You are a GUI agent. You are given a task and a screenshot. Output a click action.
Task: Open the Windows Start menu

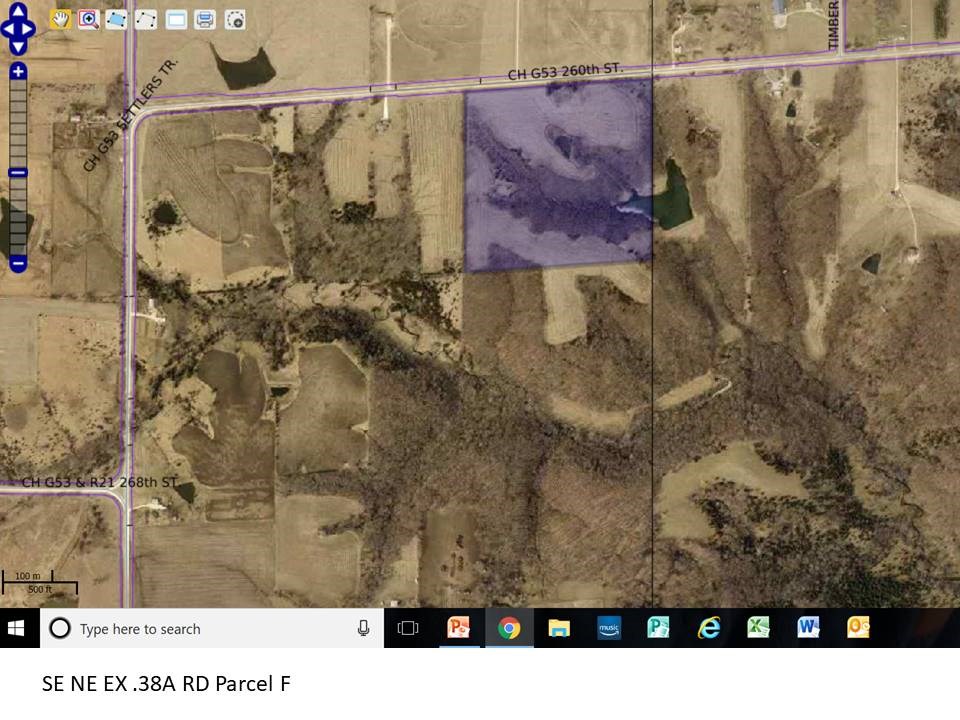17,628
